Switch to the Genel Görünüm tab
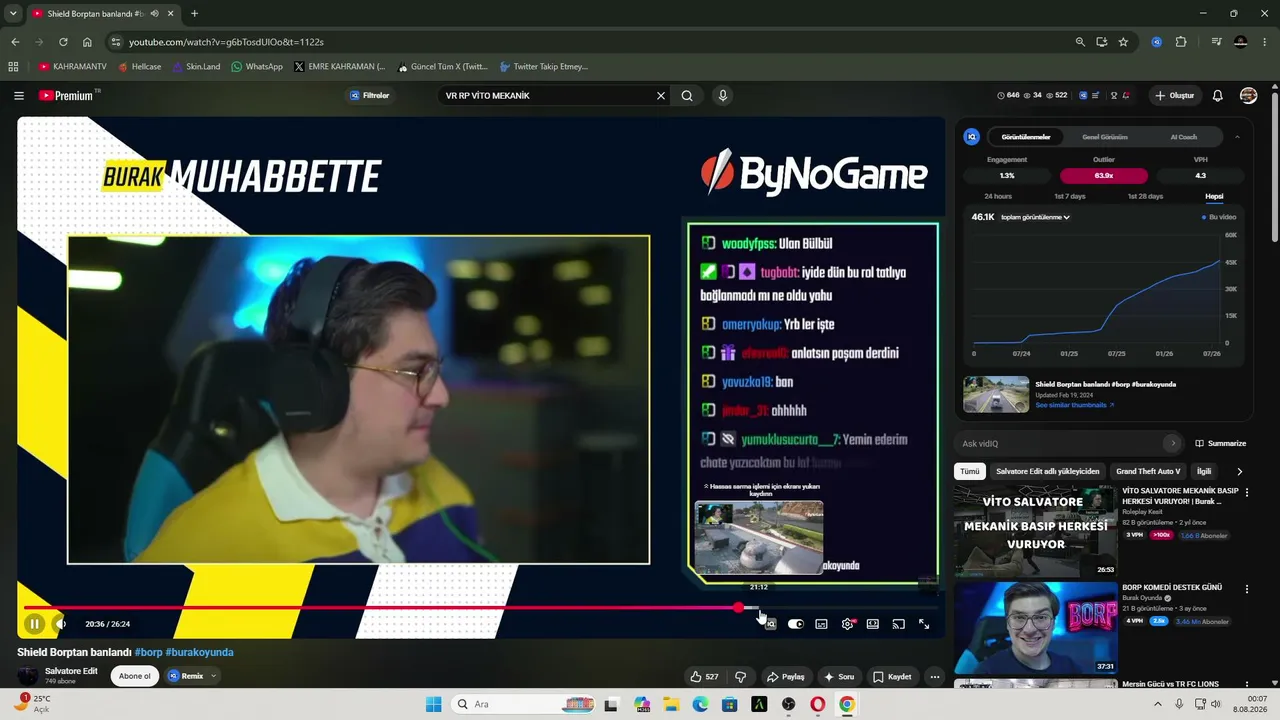This screenshot has width=1280, height=720. (x=1105, y=137)
